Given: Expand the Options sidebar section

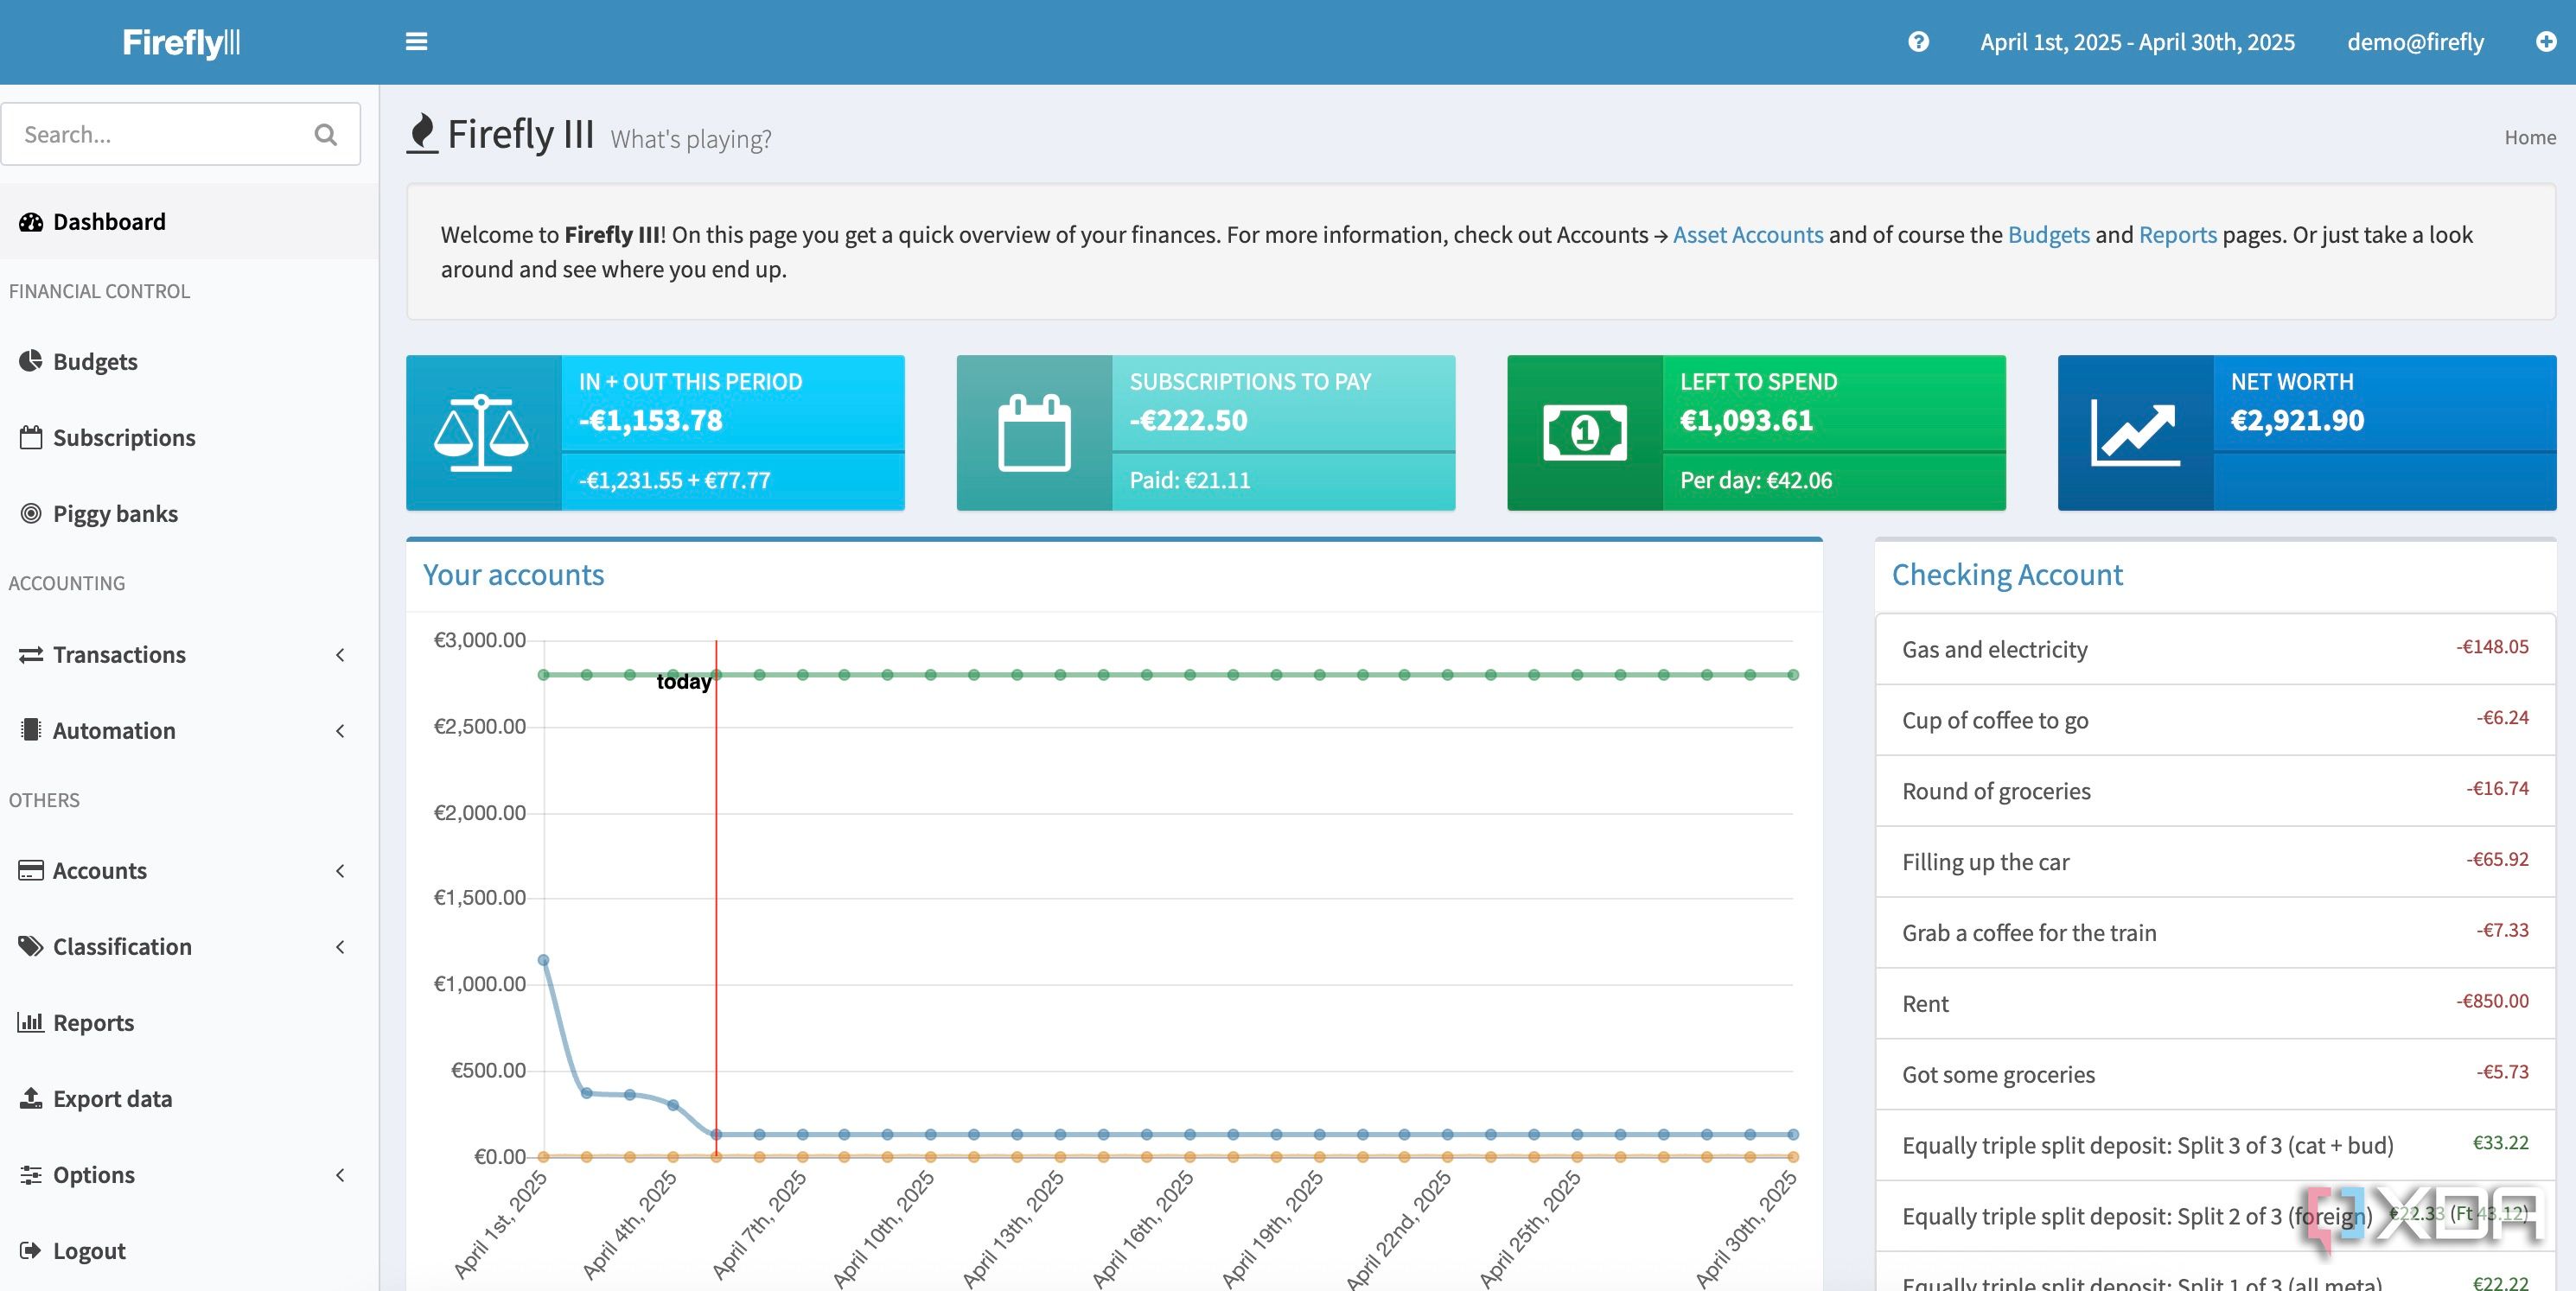Looking at the screenshot, I should click(94, 1175).
